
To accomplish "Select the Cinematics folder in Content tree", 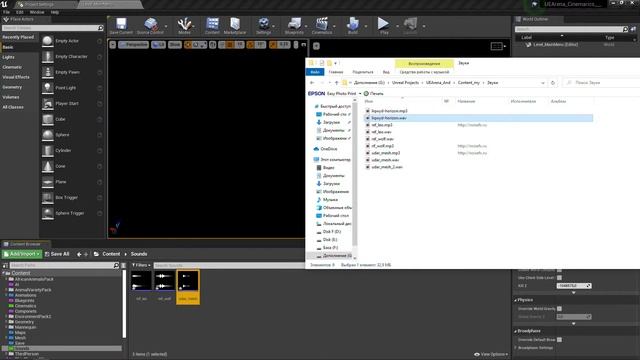I will [x=25, y=306].
